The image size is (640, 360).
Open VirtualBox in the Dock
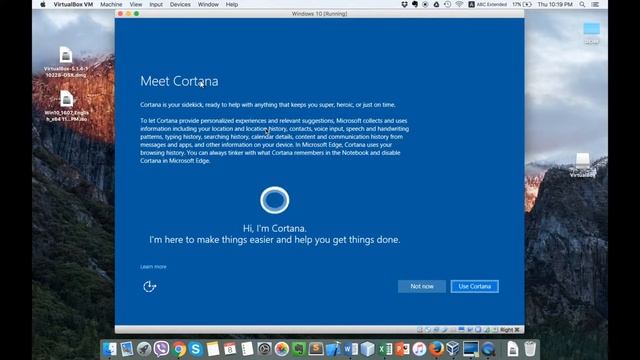tap(453, 349)
